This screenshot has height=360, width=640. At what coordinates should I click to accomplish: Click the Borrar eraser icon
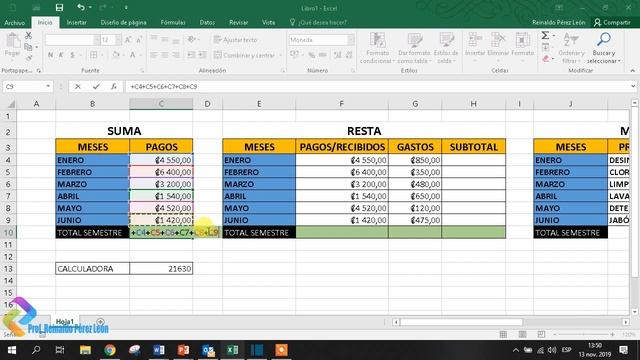[546, 59]
